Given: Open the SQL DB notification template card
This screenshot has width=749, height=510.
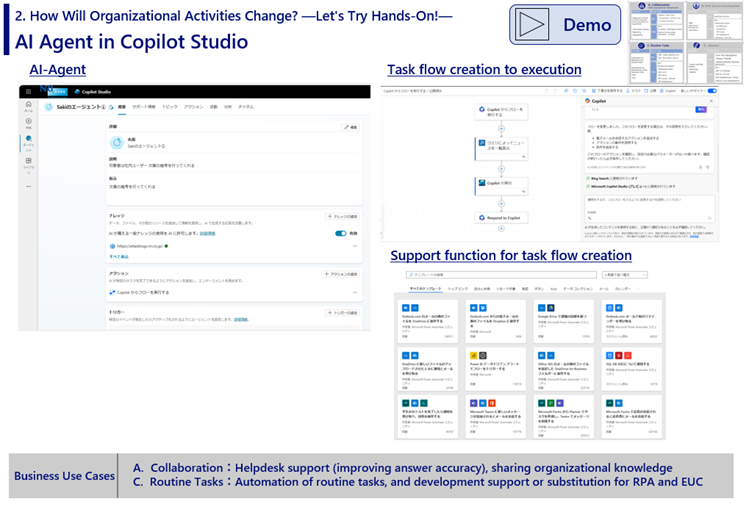Looking at the screenshot, I should (632, 369).
